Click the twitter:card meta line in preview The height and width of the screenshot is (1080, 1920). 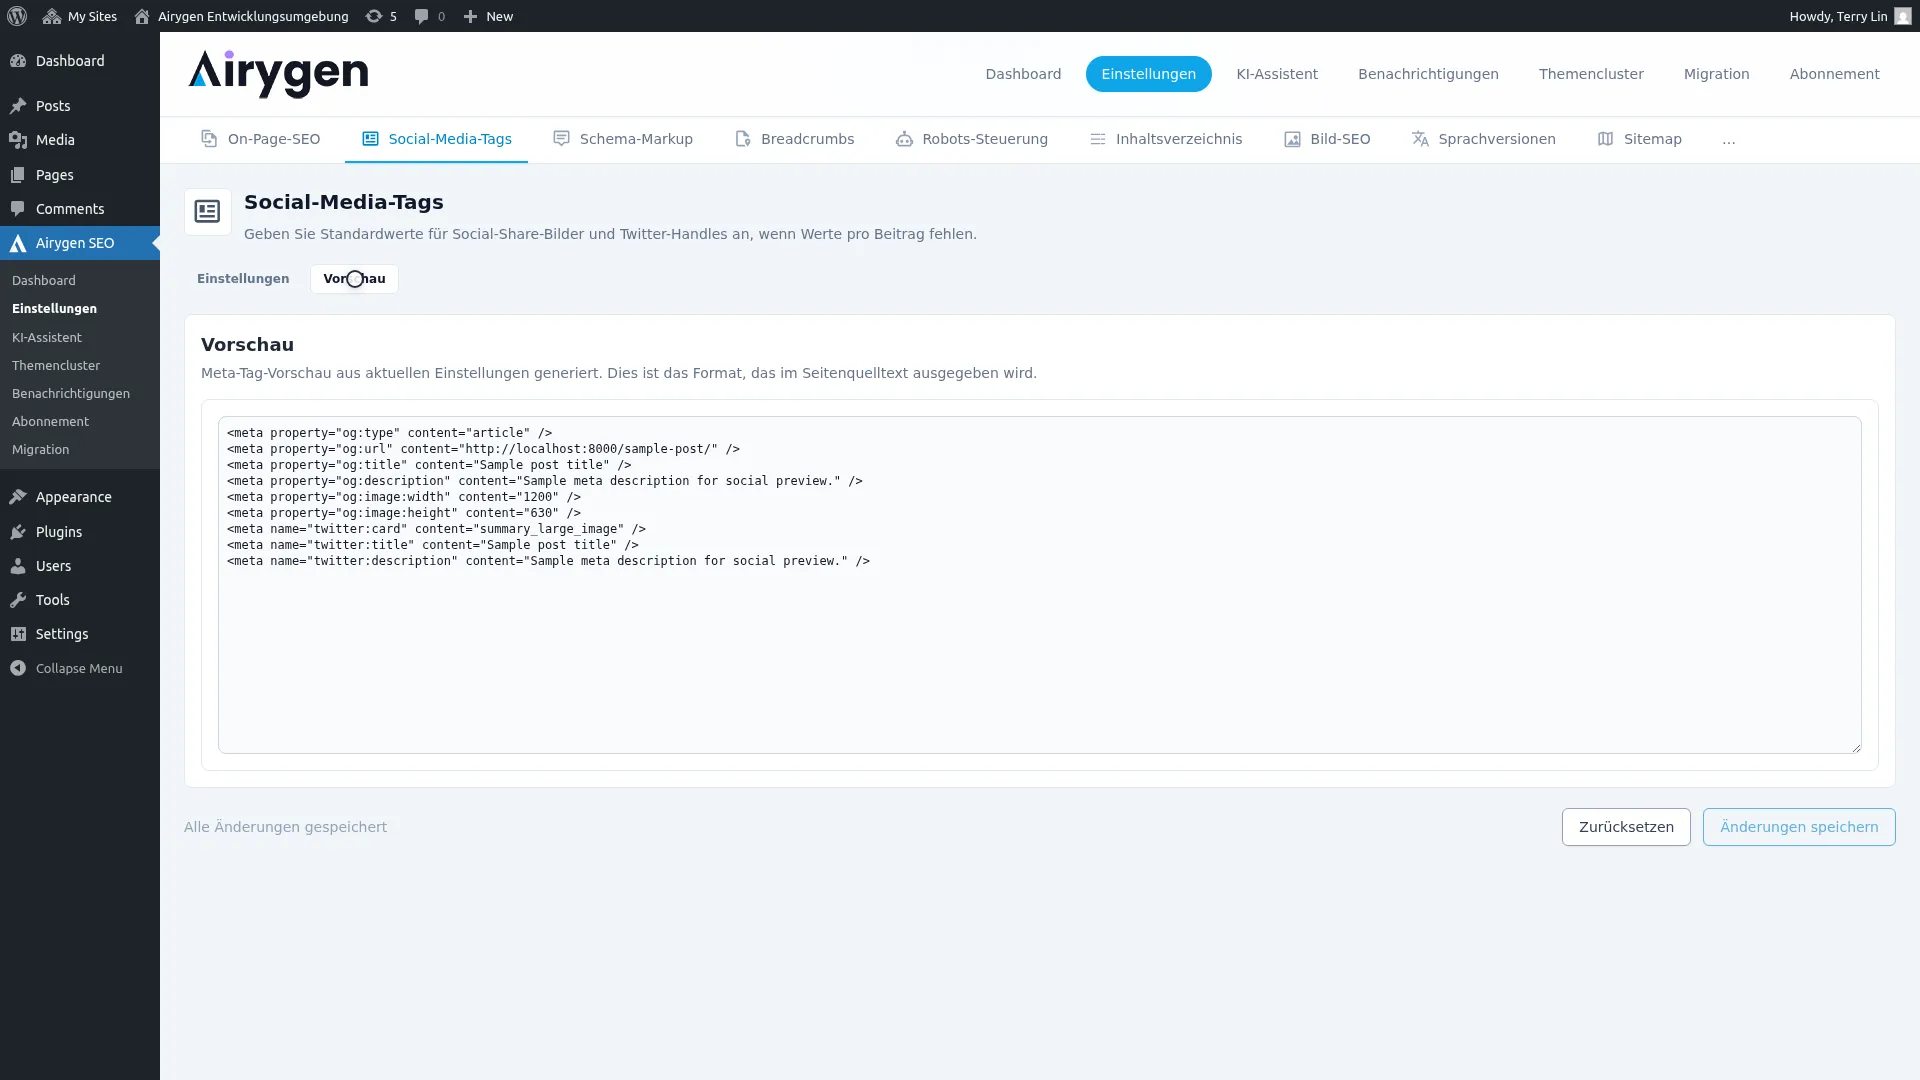point(436,529)
